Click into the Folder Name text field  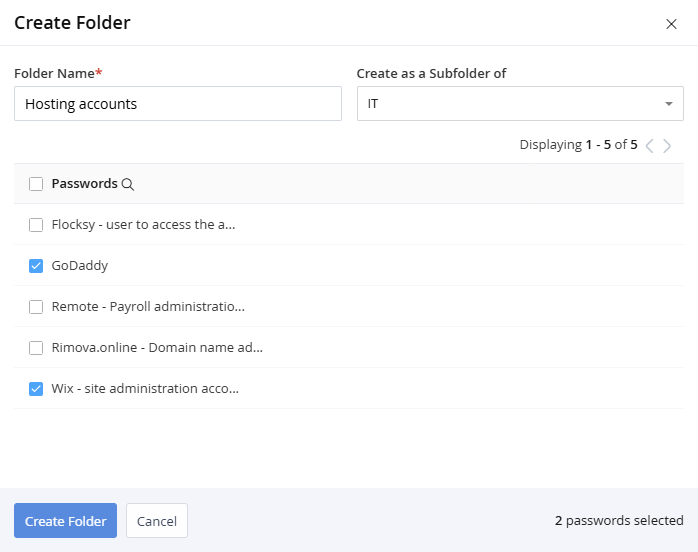pyautogui.click(x=178, y=104)
